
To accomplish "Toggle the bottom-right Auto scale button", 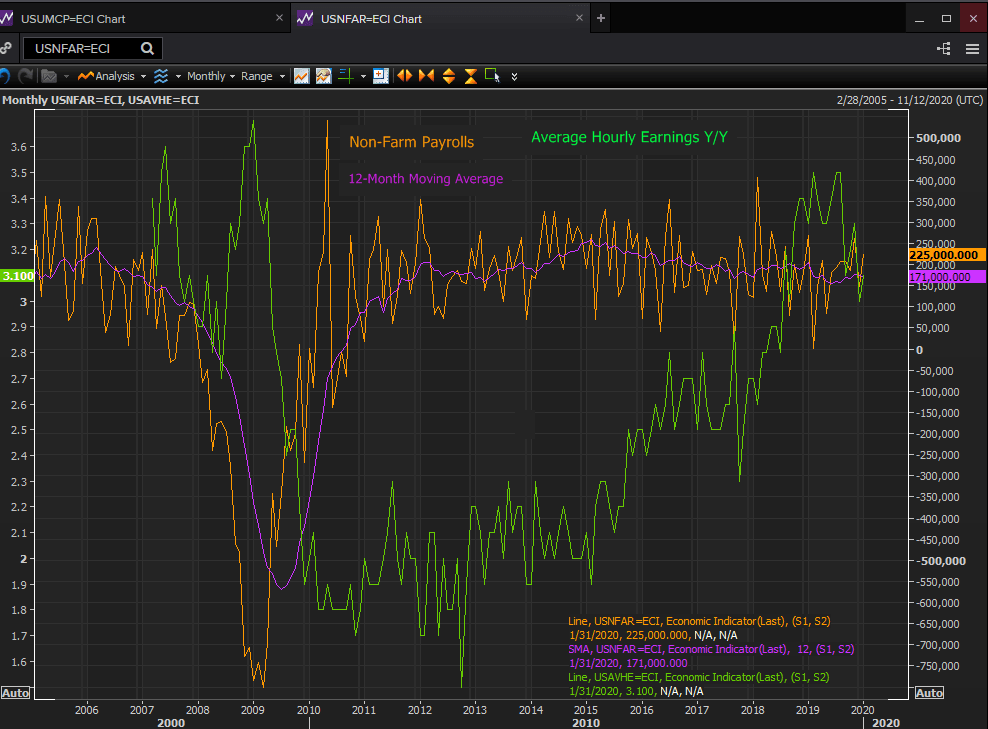I will pos(928,693).
